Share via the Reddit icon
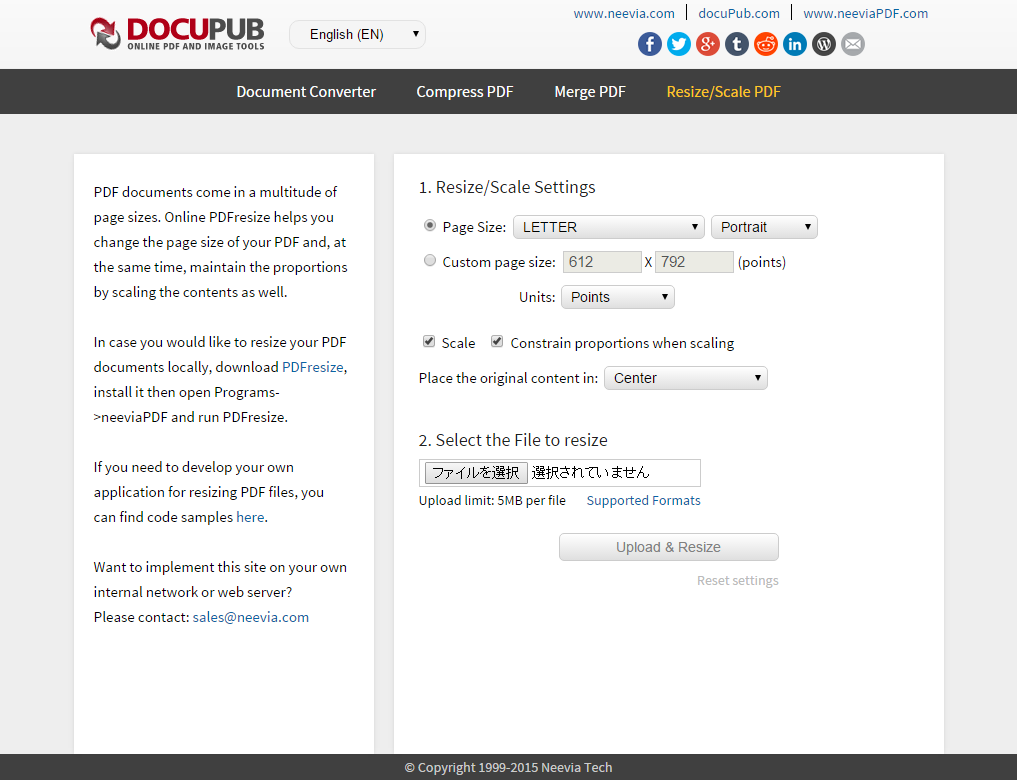 [766, 44]
